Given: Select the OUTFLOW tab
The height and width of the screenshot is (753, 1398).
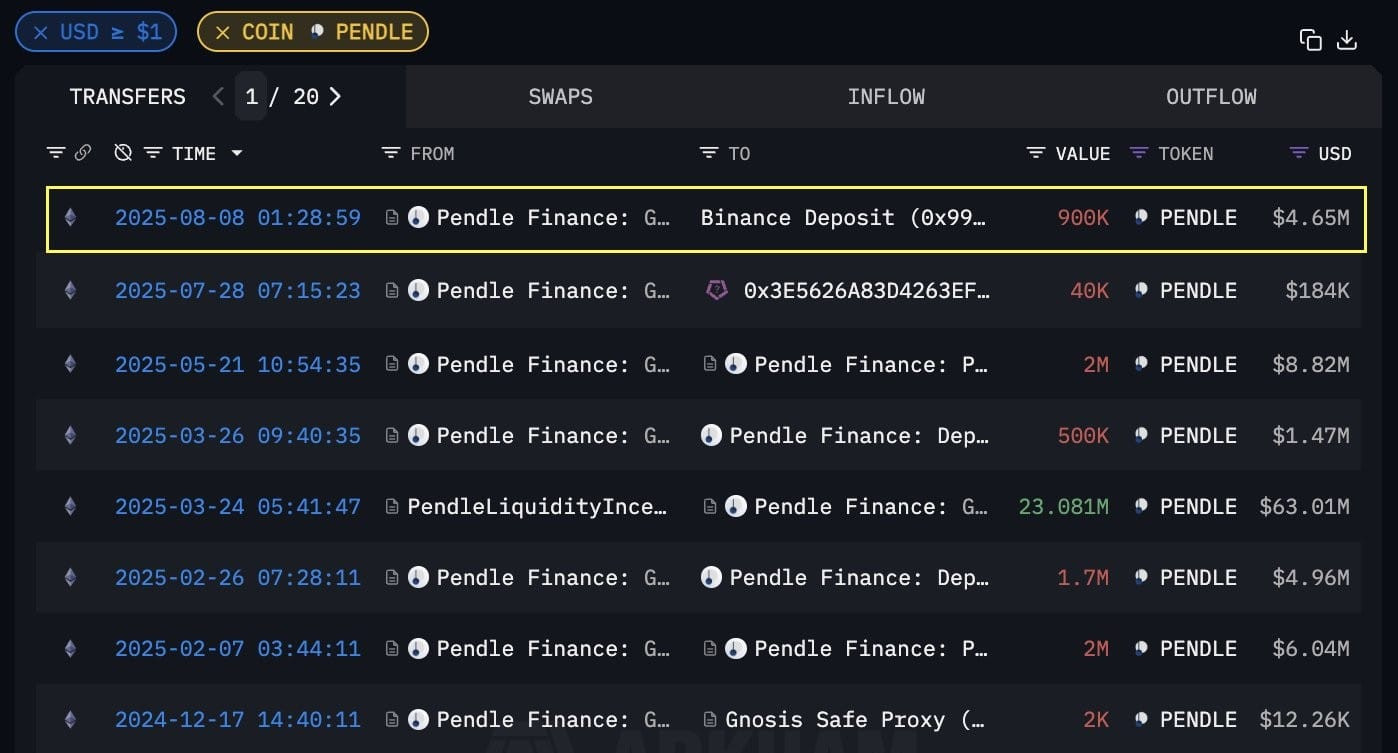Looking at the screenshot, I should 1211,97.
